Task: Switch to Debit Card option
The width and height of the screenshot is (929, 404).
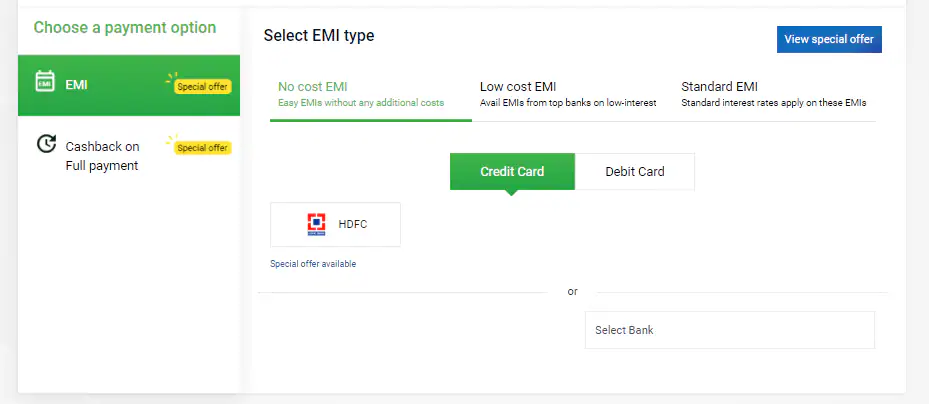Action: tap(635, 171)
